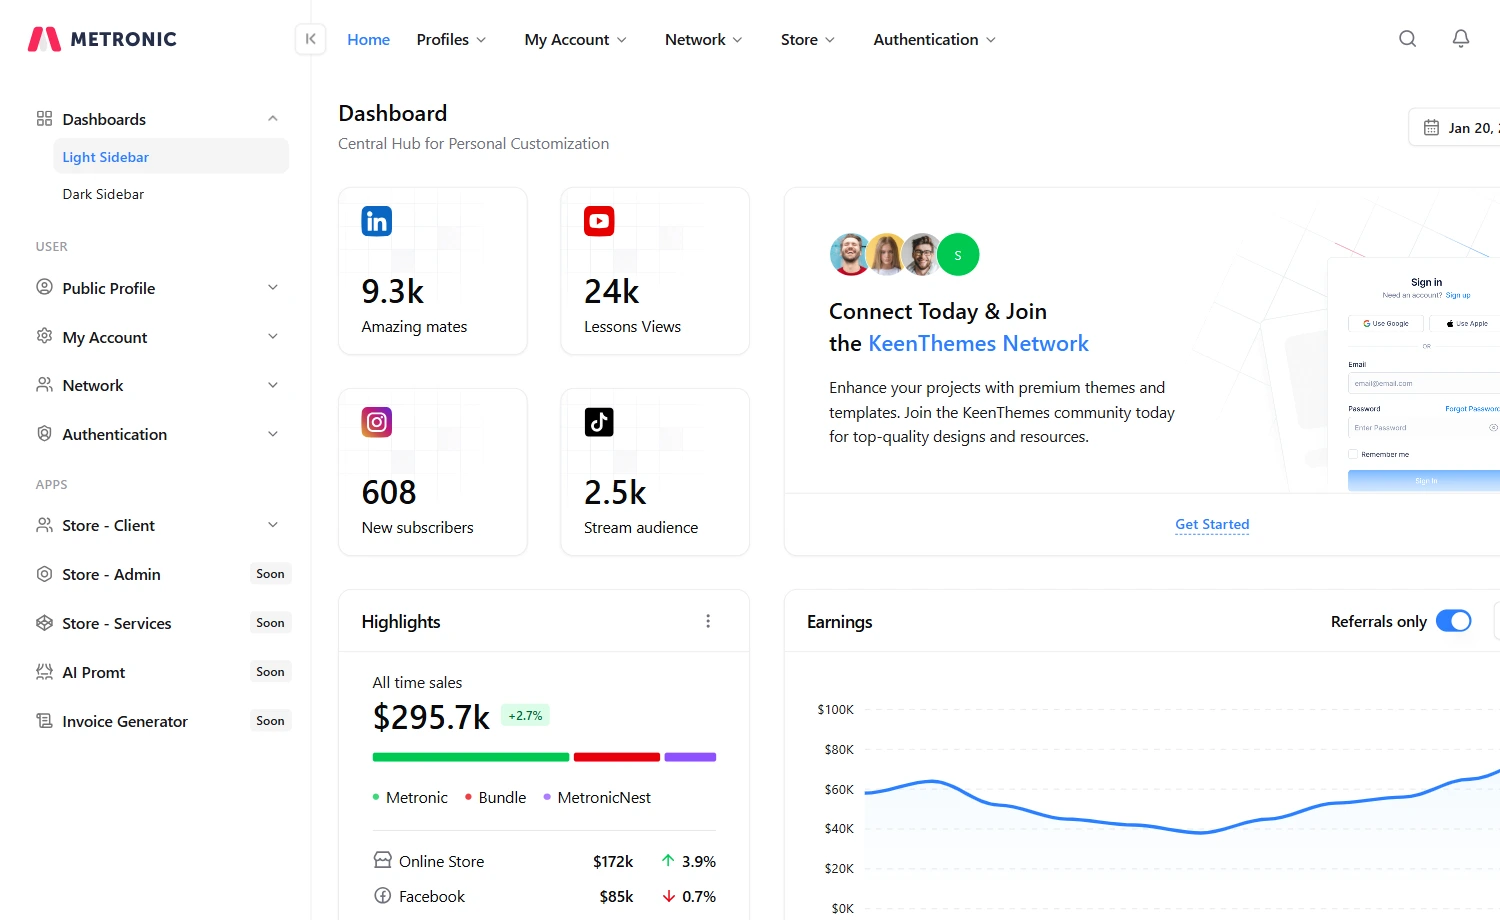Open the Jan 20 date picker button

1455,127
